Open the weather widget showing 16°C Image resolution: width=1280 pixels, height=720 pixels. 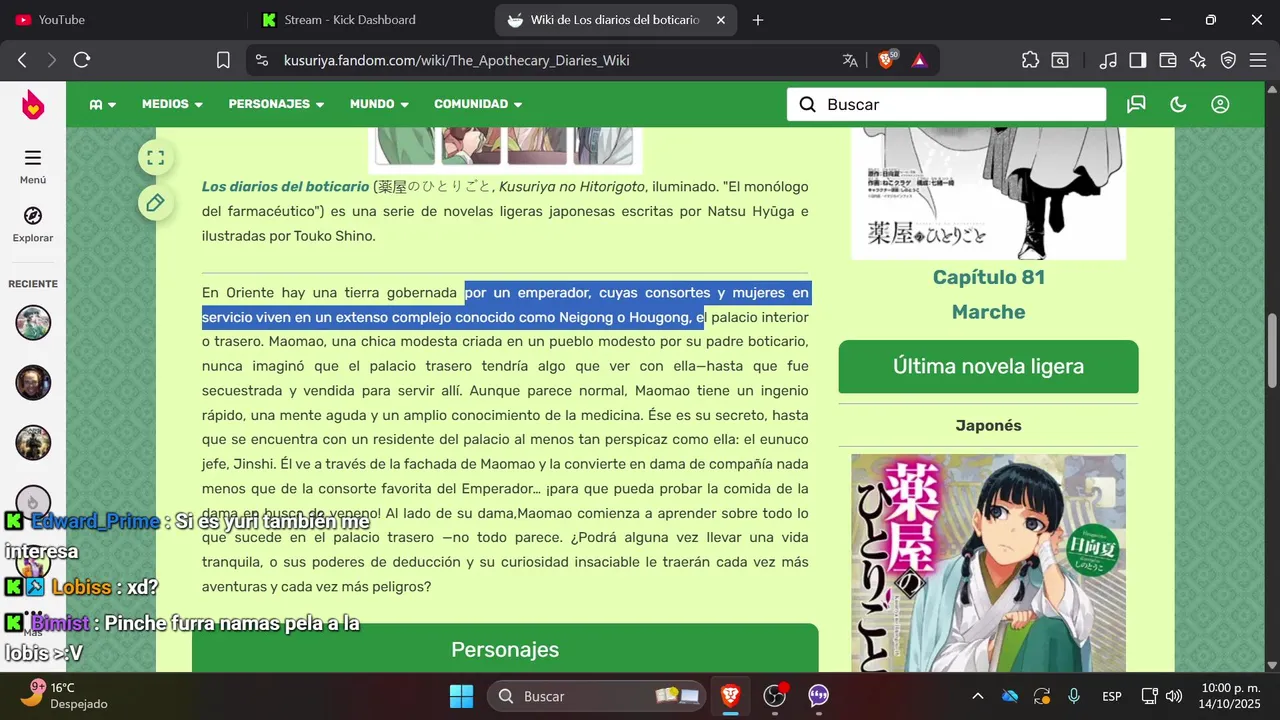coord(64,695)
